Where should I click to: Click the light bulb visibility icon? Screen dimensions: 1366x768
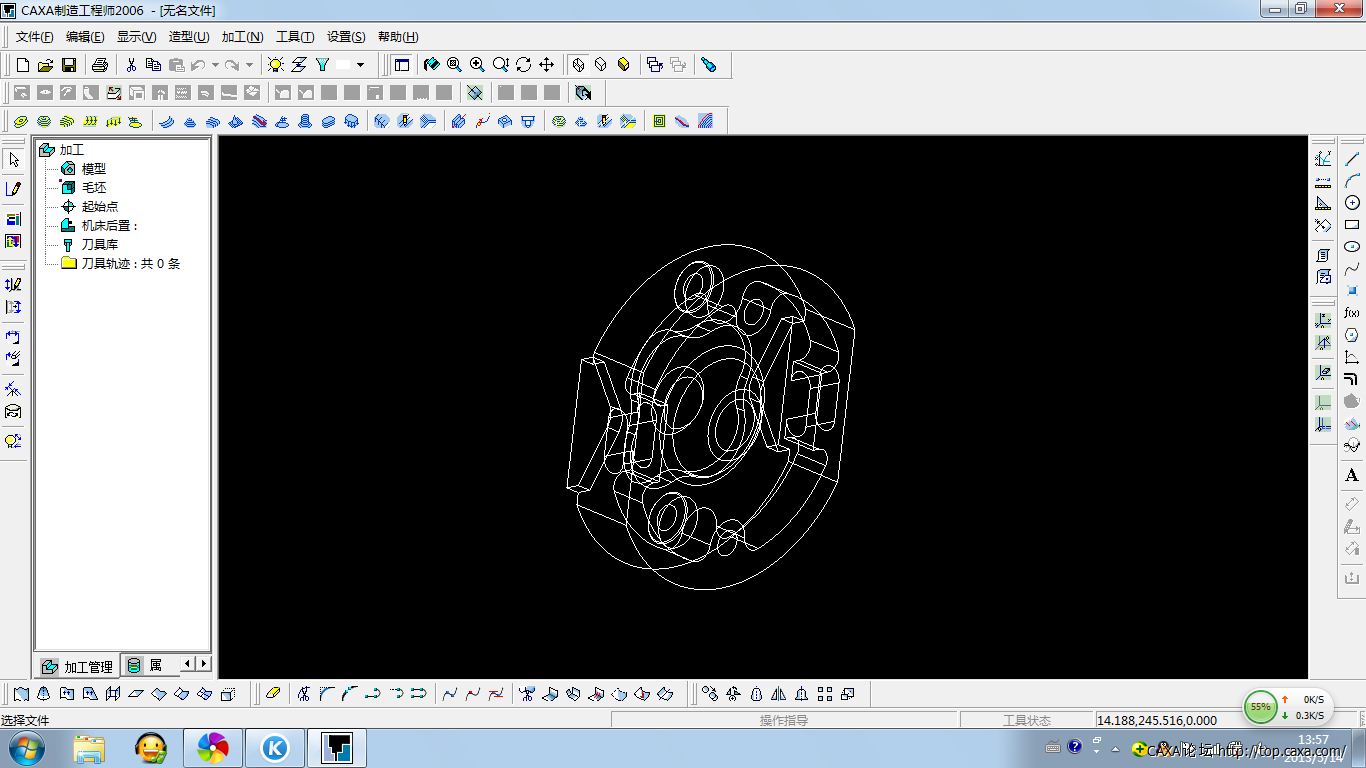pos(275,65)
